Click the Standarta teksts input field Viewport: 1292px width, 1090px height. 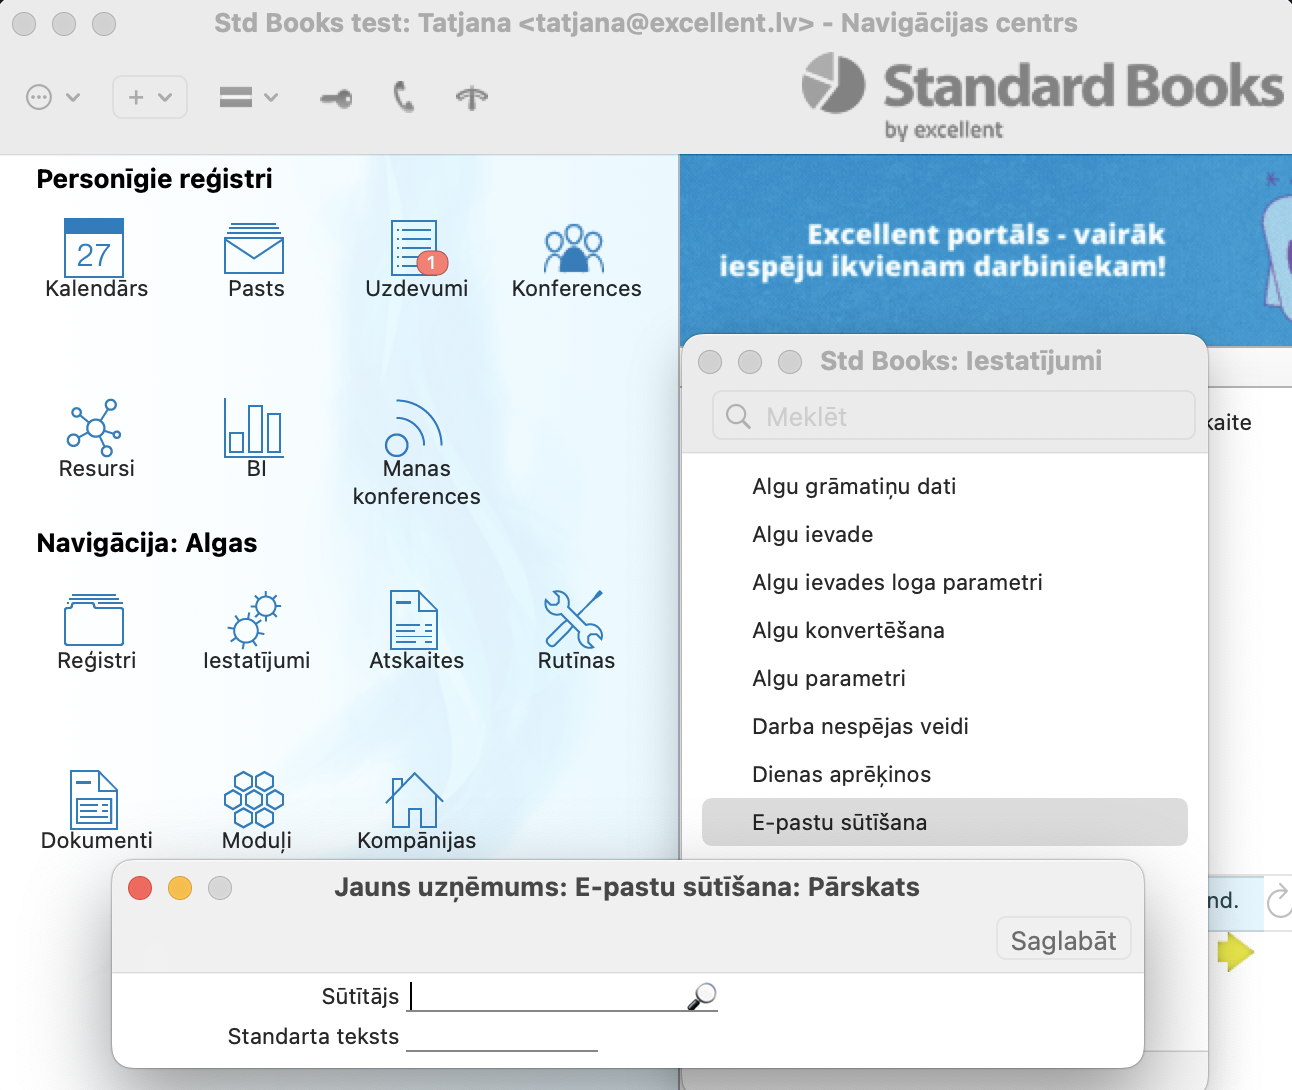click(x=501, y=1037)
